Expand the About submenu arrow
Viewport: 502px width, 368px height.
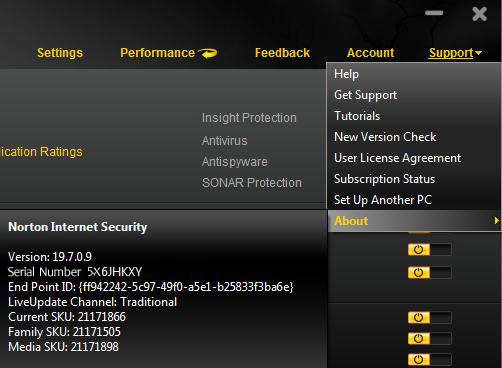(x=497, y=221)
